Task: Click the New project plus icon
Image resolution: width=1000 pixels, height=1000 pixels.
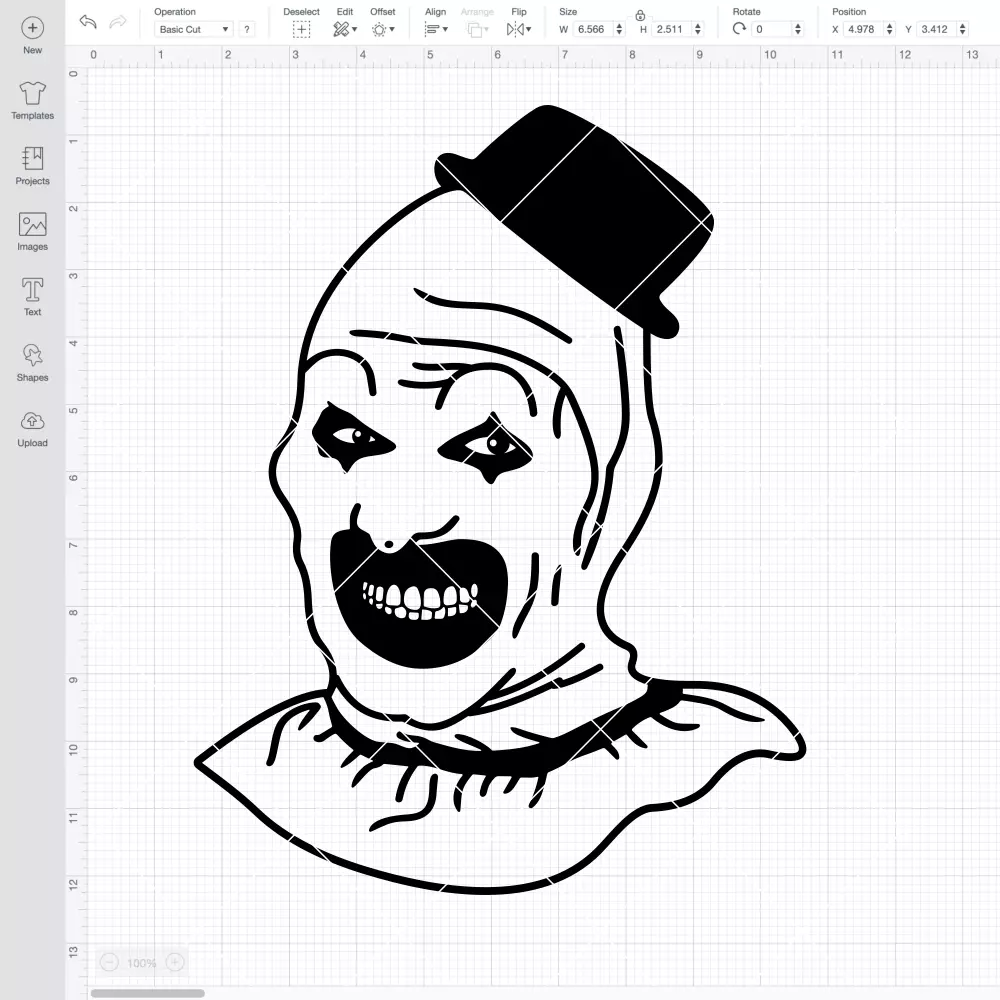Action: 33,28
